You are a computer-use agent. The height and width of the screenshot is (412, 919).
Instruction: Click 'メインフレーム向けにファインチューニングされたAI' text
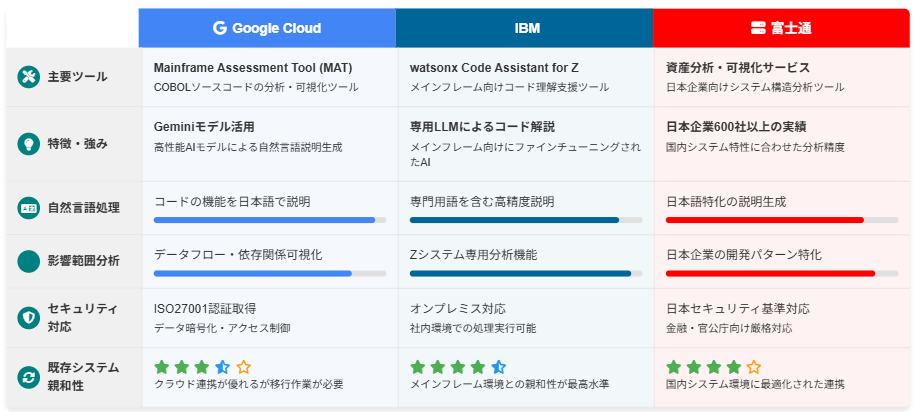(x=525, y=154)
